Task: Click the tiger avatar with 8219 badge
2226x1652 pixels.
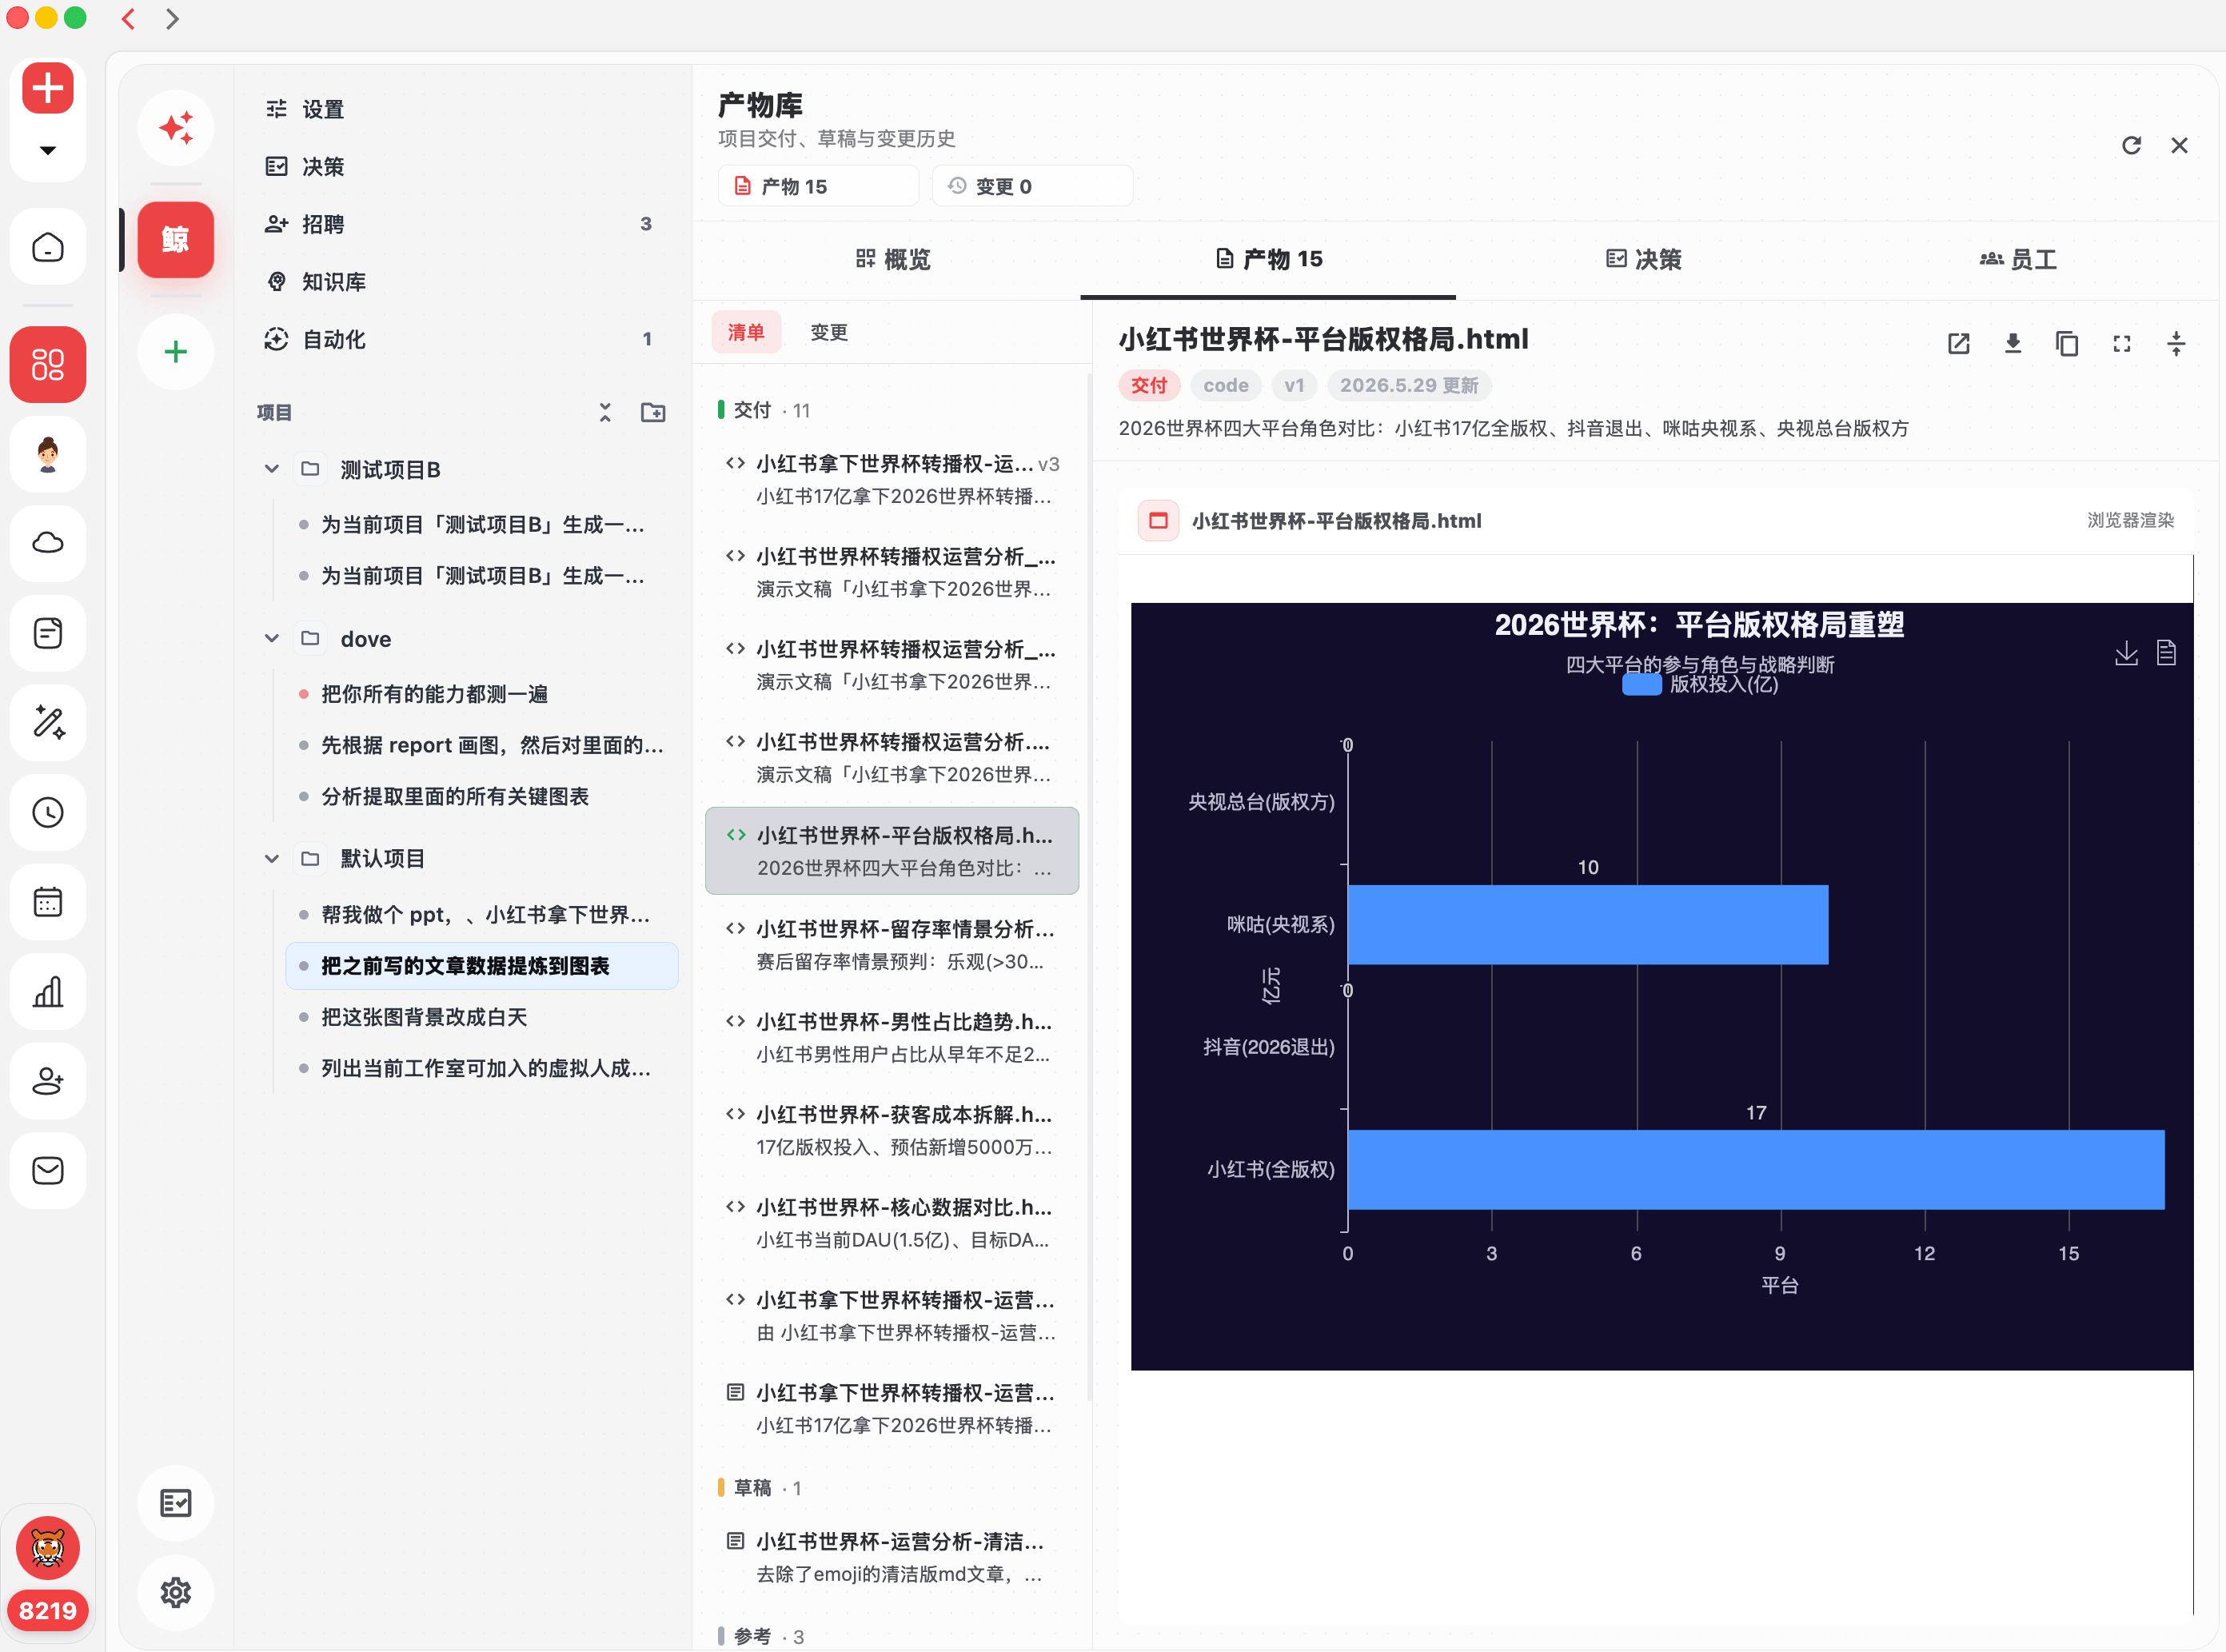Action: coord(47,1572)
